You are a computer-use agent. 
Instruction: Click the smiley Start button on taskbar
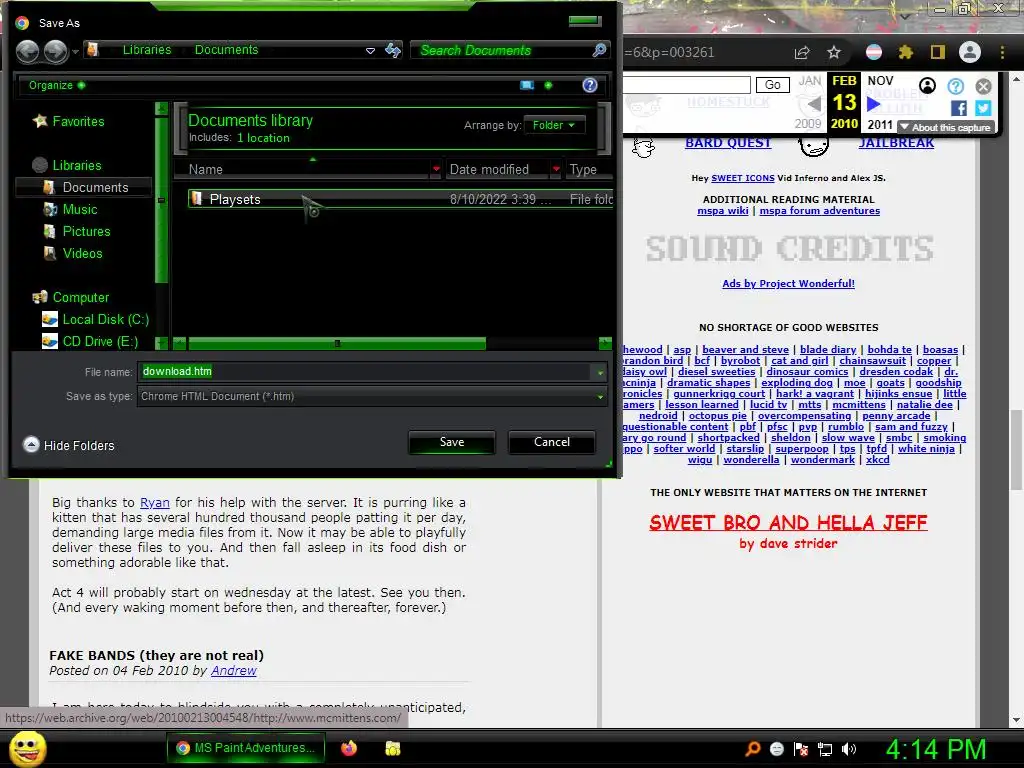click(28, 748)
